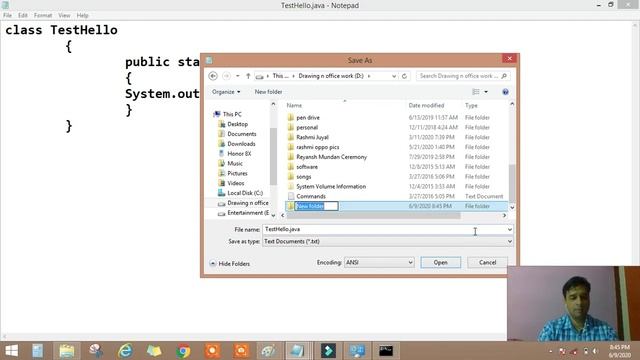Viewport: 640px width, 360px height.
Task: Open Notepad Edit menu
Action: coord(23,16)
